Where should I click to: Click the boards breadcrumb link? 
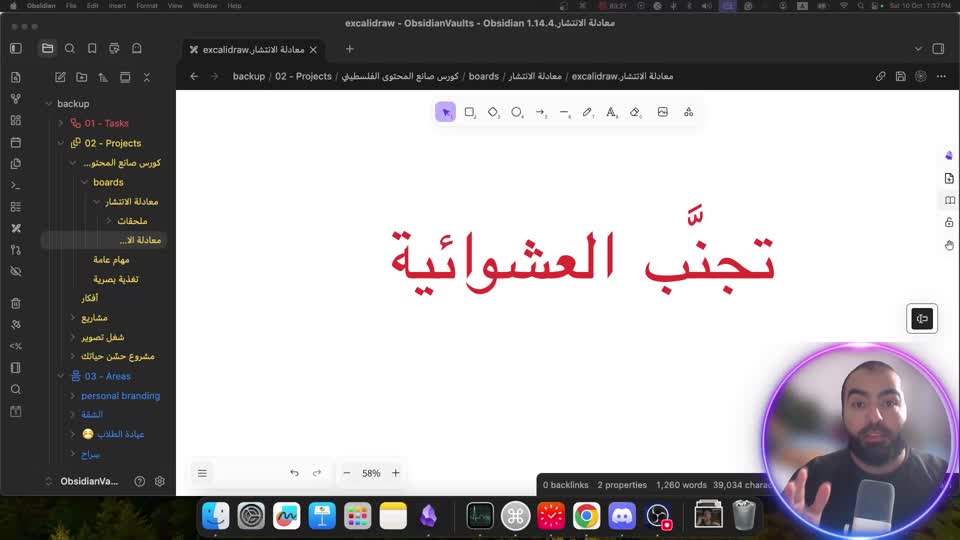pos(484,77)
